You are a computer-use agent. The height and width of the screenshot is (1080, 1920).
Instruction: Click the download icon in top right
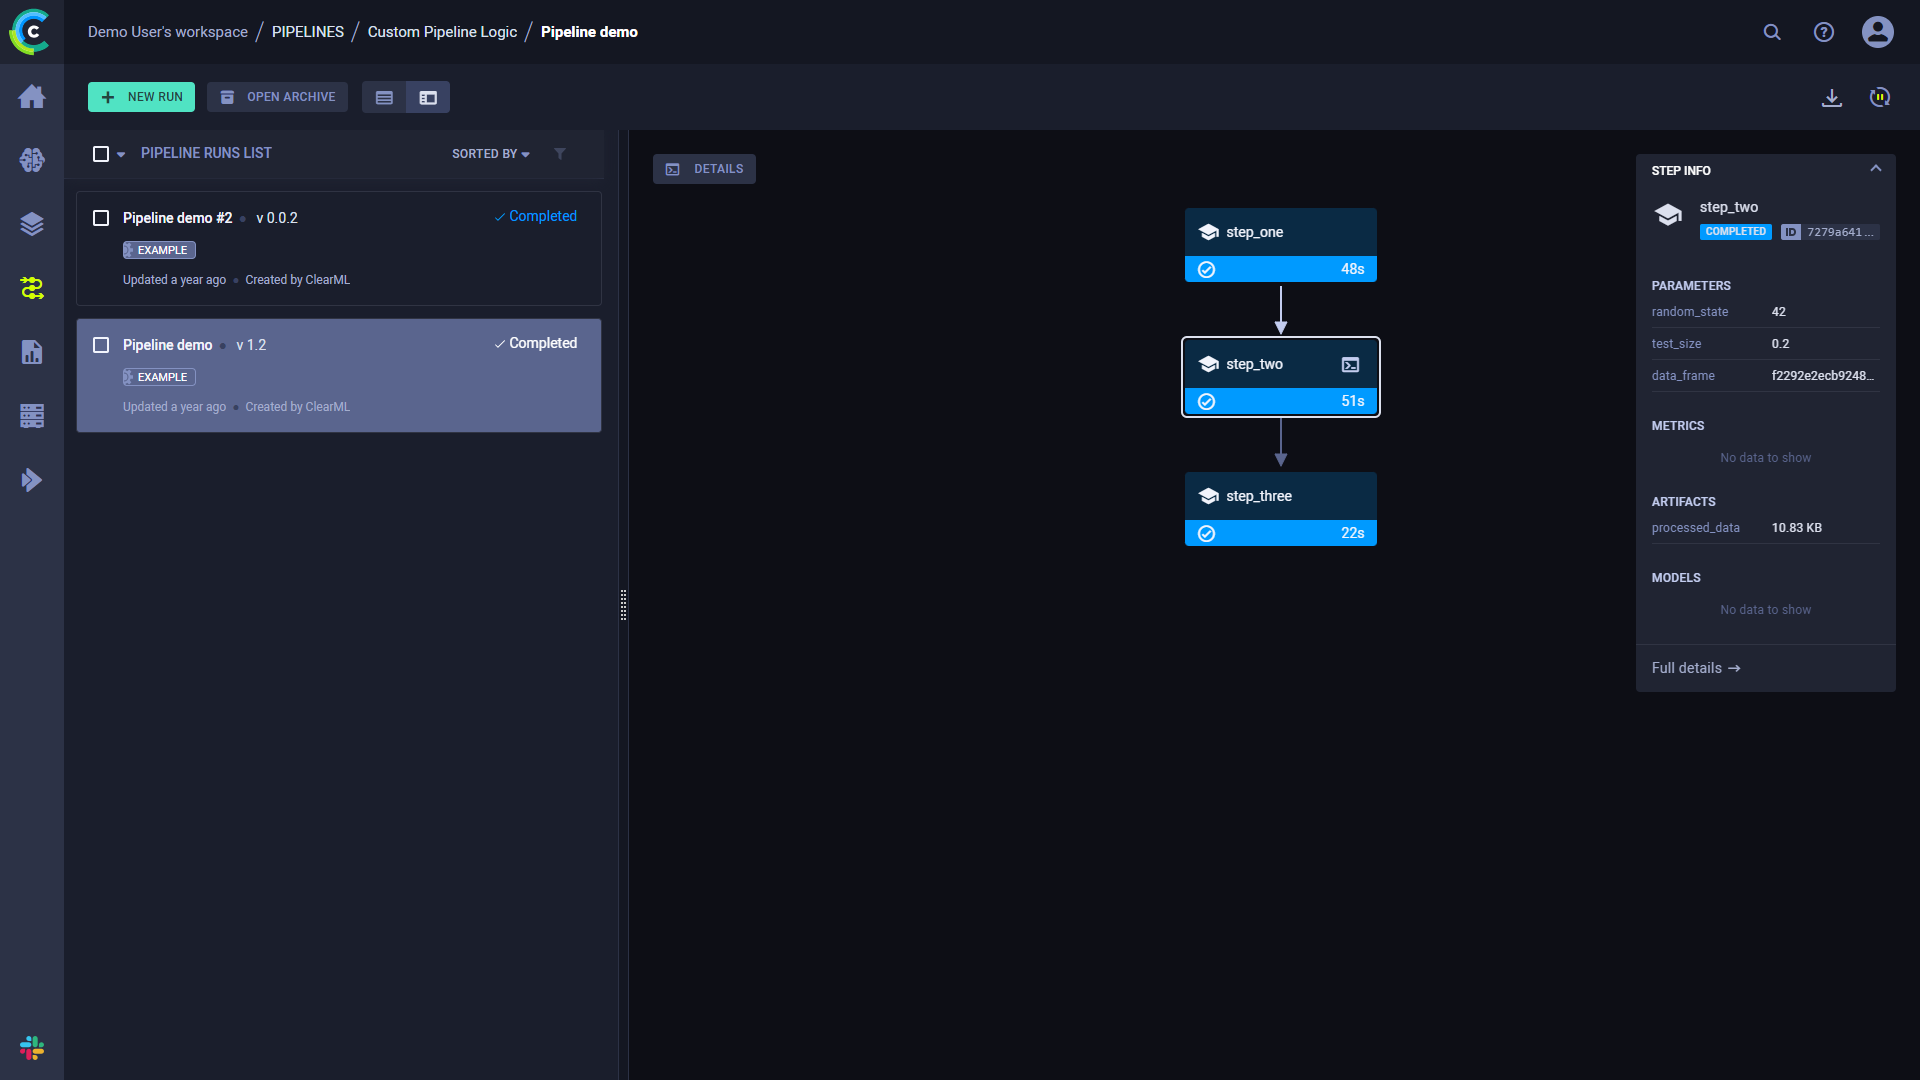tap(1832, 98)
